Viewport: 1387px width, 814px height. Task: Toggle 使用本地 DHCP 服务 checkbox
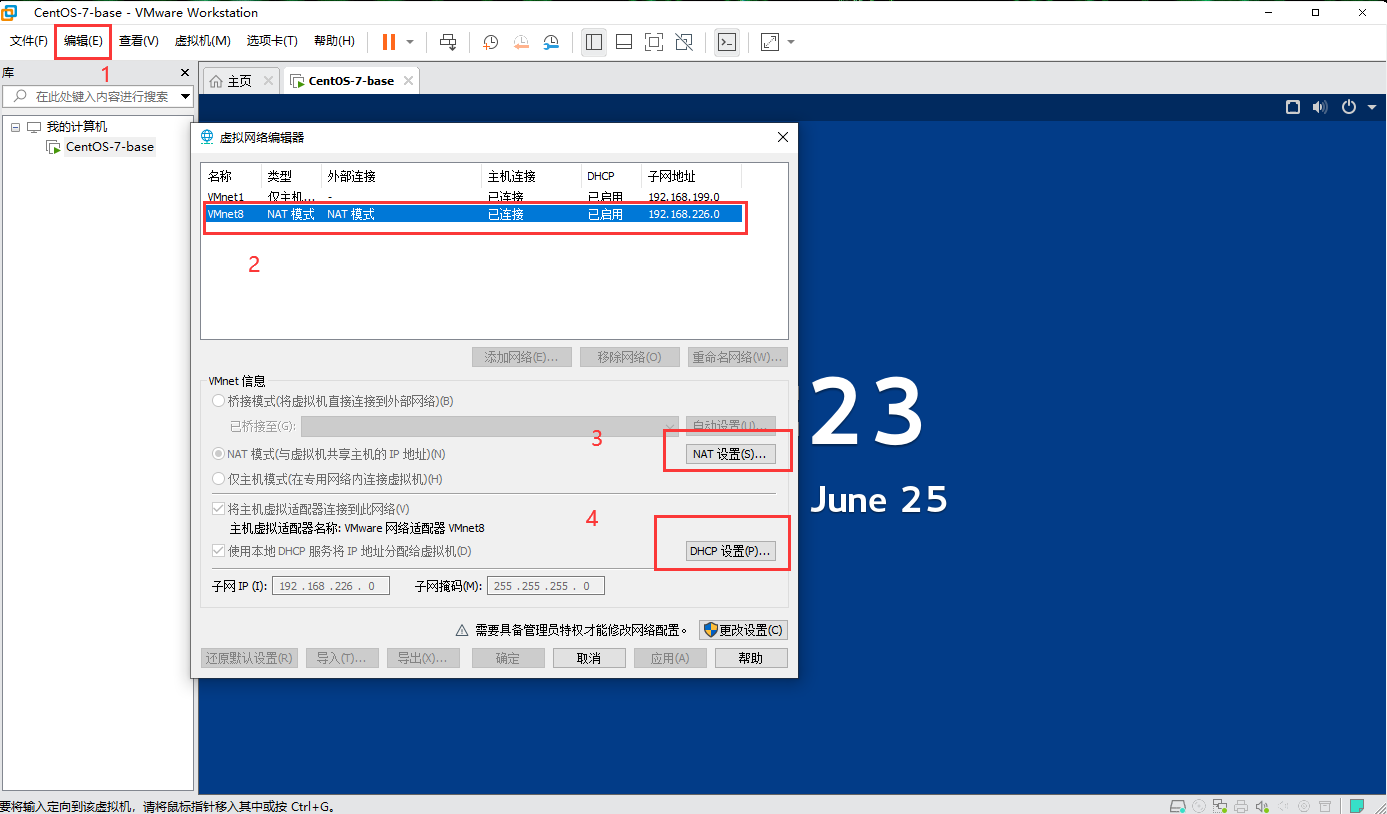click(x=218, y=551)
